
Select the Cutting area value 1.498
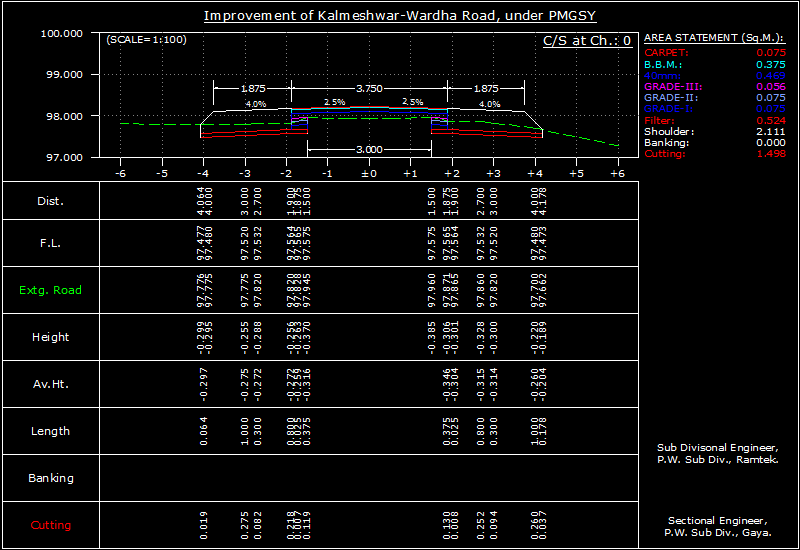coord(770,154)
